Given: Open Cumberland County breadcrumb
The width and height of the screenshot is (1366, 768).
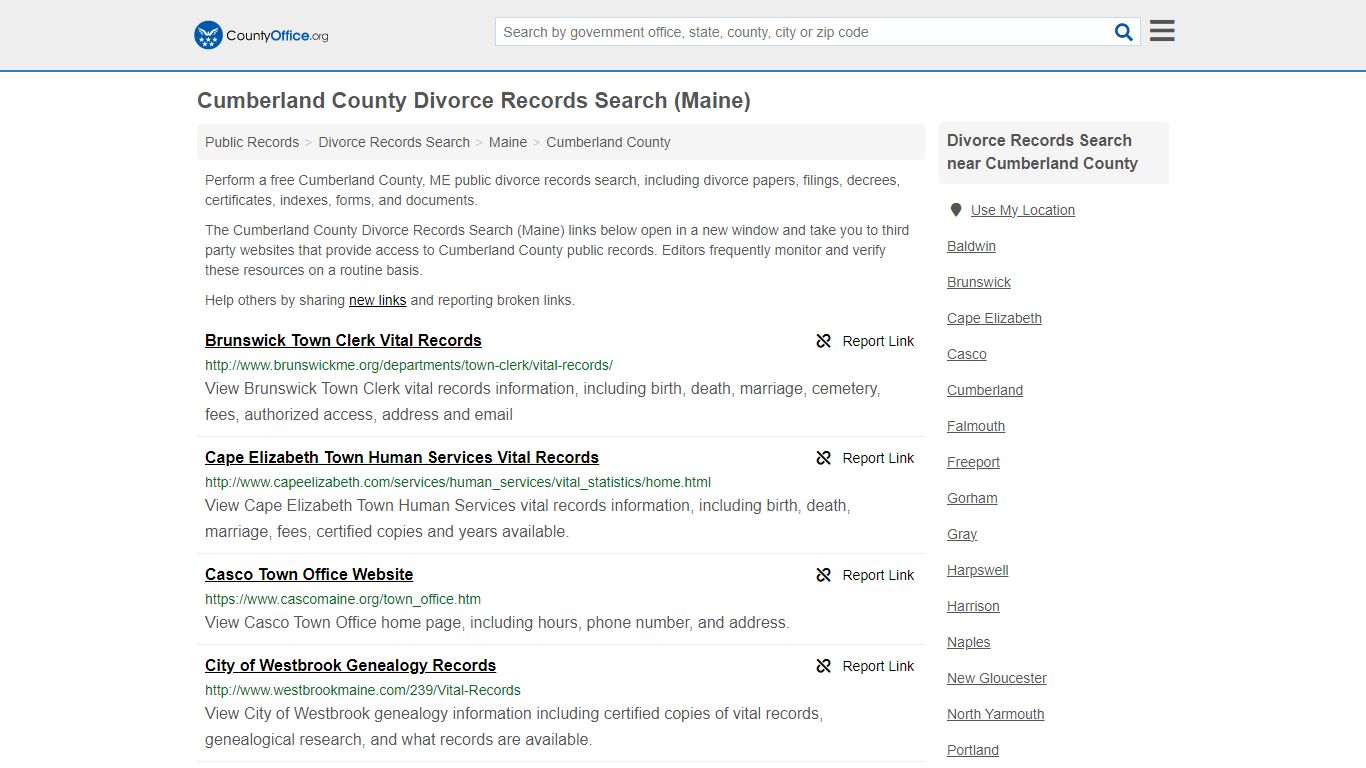Looking at the screenshot, I should click(608, 142).
